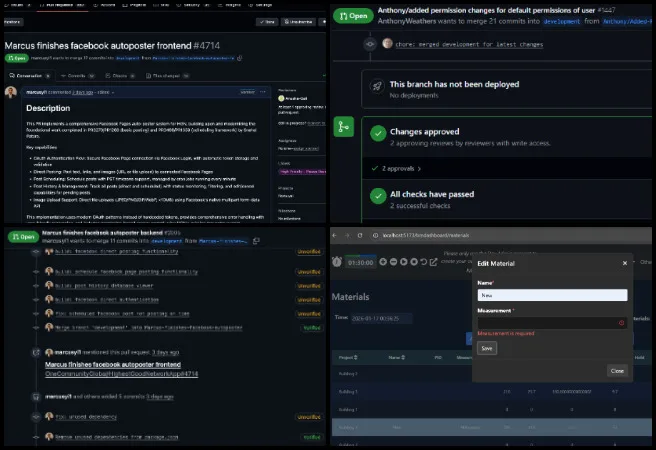Open the 'development' base branch link on PR #1447

(x=561, y=21)
